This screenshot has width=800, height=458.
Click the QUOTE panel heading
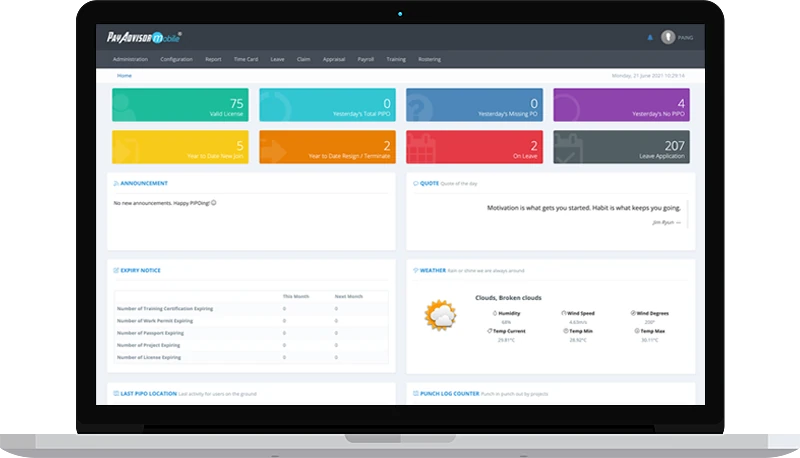pos(429,183)
